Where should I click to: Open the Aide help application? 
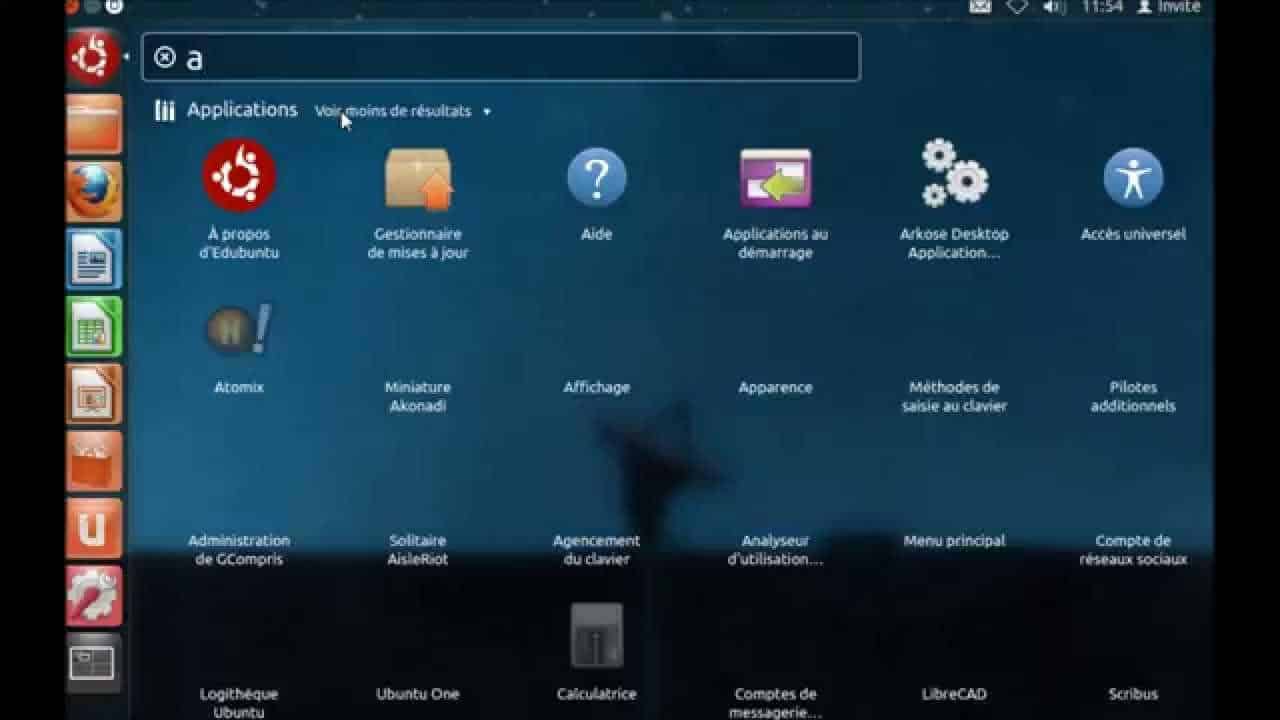(x=597, y=194)
